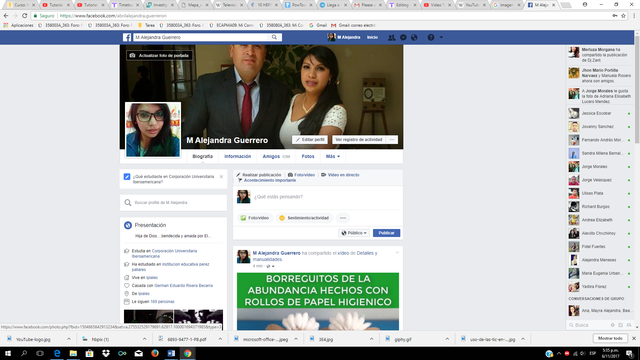
Task: Switch to Biografía tab
Action: 202,156
